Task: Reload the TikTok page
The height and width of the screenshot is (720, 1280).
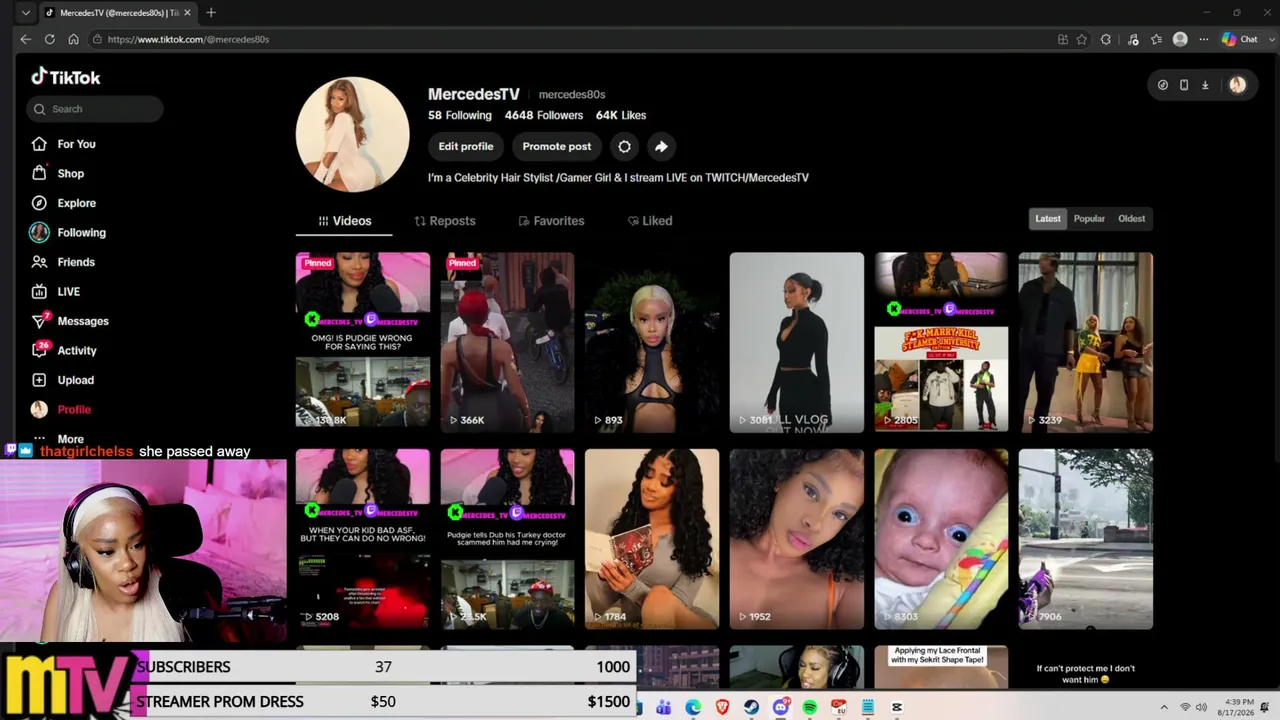Action: click(49, 39)
